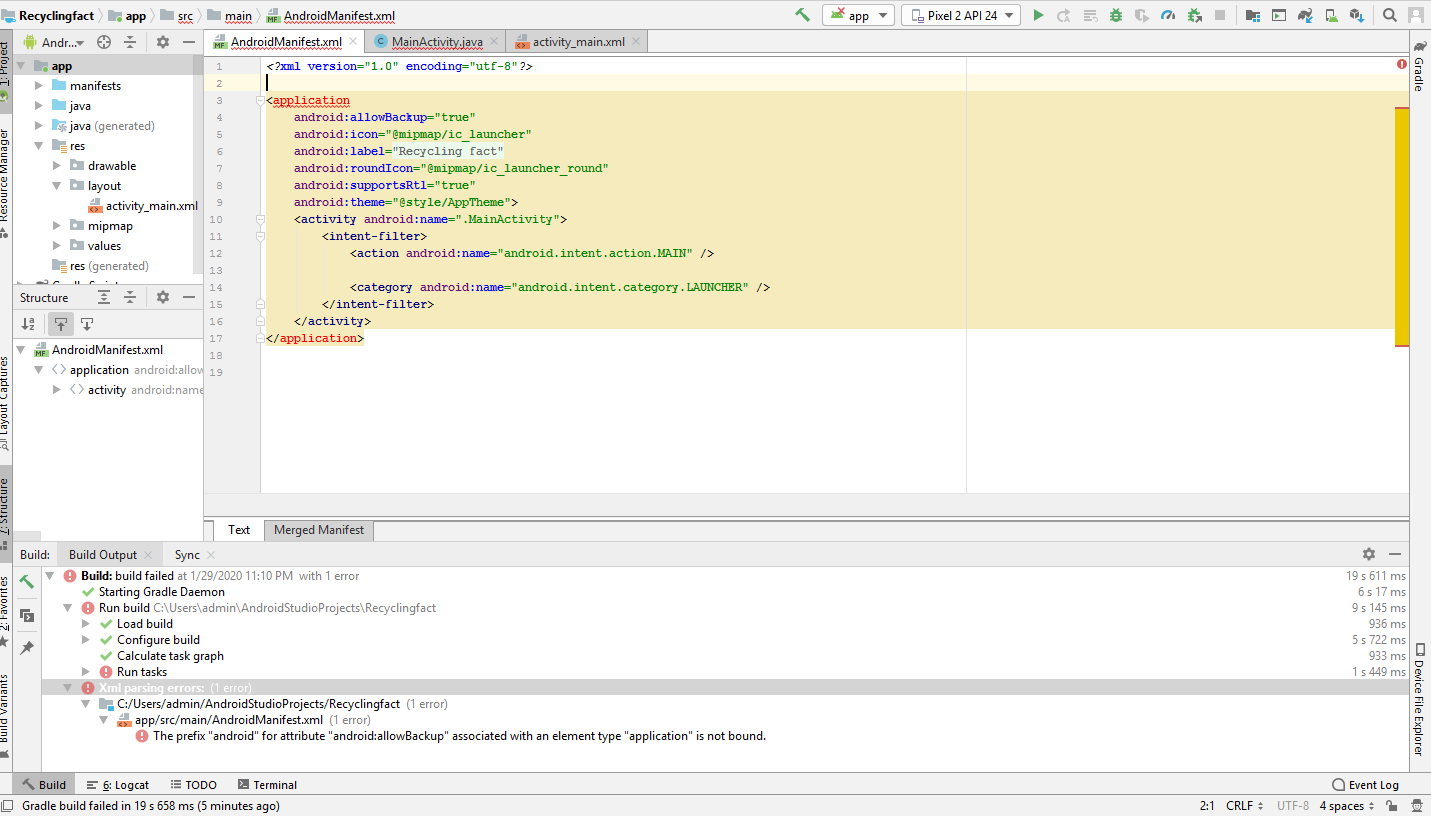This screenshot has height=816, width=1431.
Task: Toggle Autoscroll from Source in Structure panel
Action: [87, 324]
